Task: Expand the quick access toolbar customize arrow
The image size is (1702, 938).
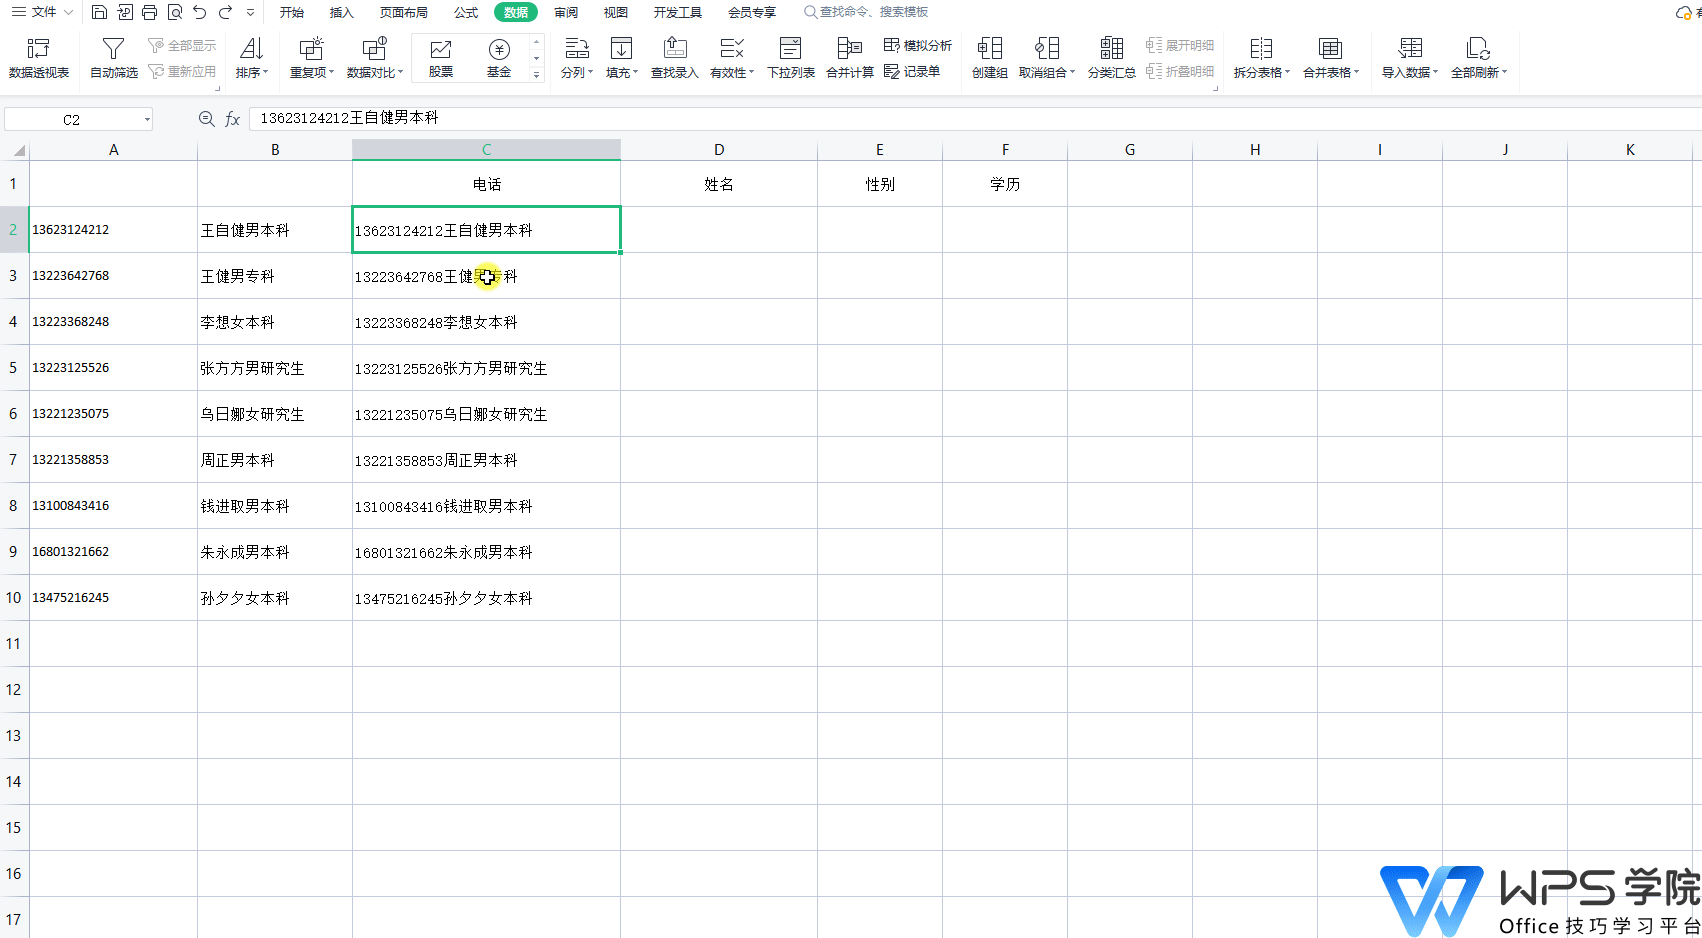Action: [x=250, y=12]
